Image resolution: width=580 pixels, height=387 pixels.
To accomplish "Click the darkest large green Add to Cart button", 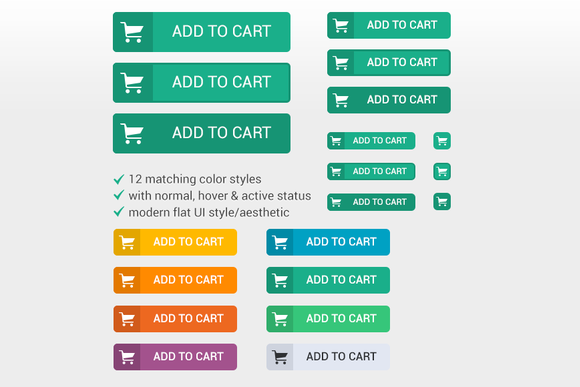I will (x=202, y=133).
